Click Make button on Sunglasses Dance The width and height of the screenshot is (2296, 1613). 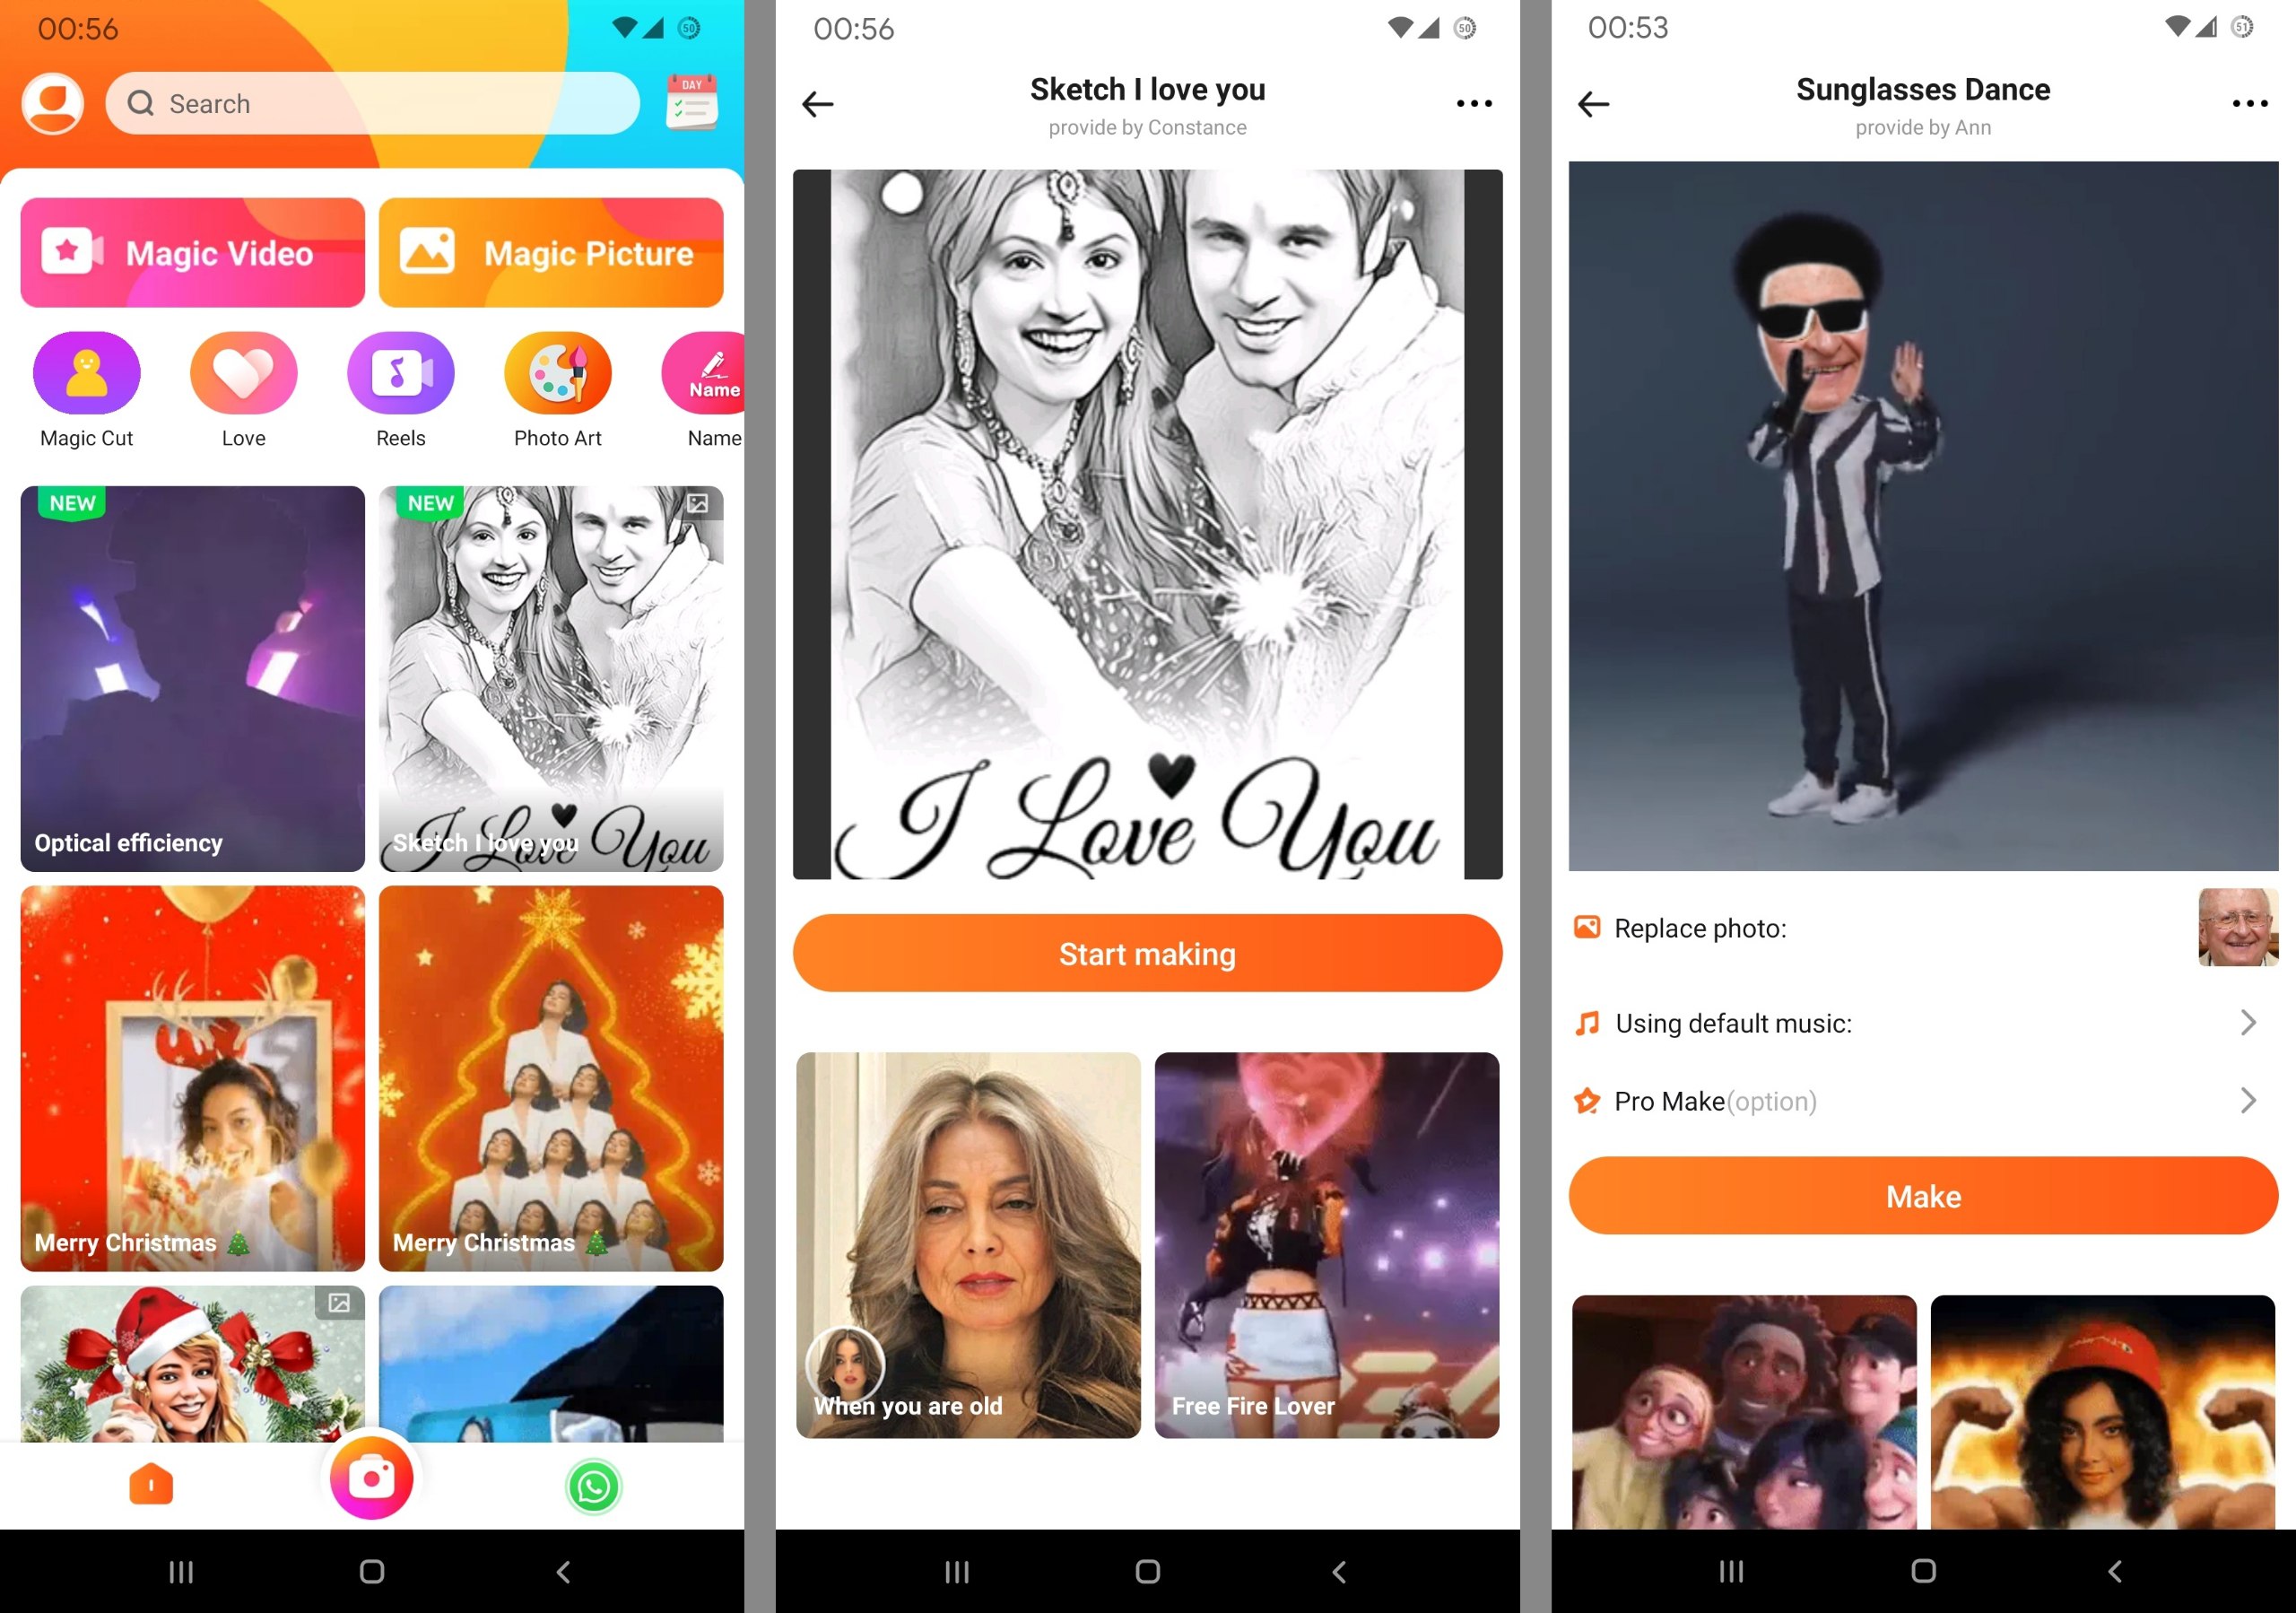1919,1196
